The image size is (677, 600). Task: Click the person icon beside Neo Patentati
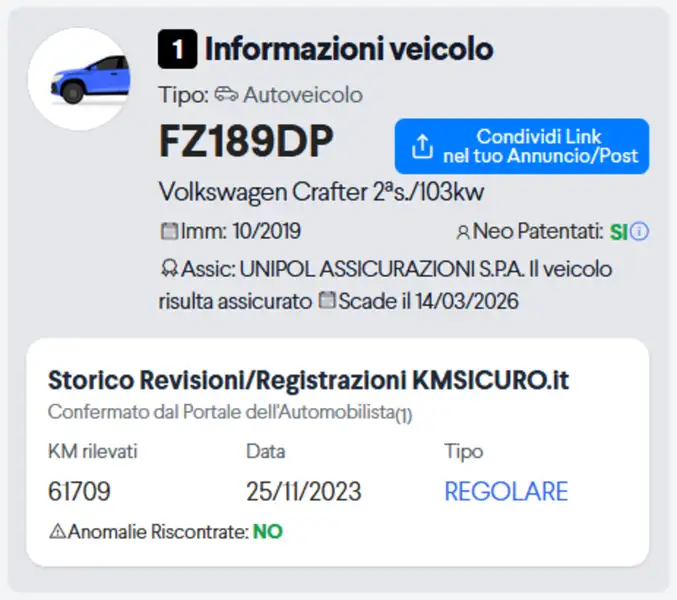(463, 232)
